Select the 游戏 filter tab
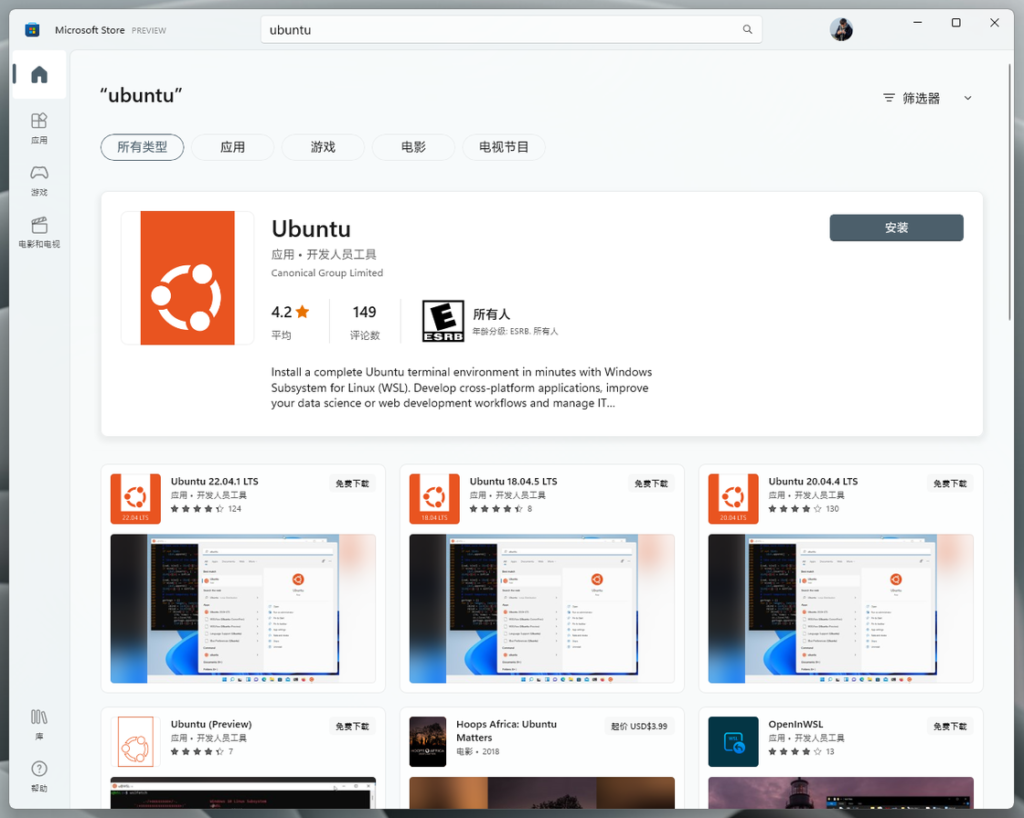Viewport: 1024px width, 818px height. click(323, 147)
